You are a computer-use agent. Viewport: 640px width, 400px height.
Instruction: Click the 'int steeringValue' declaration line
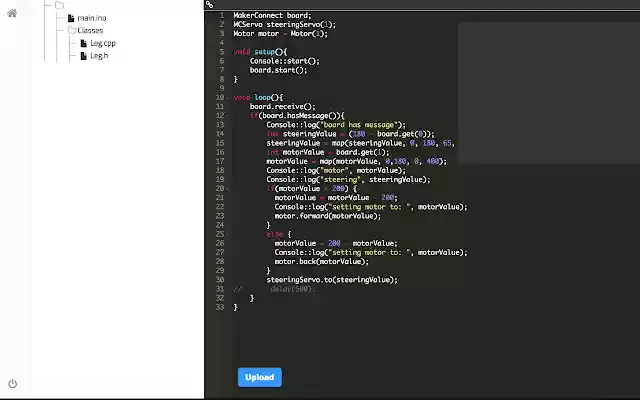351,134
